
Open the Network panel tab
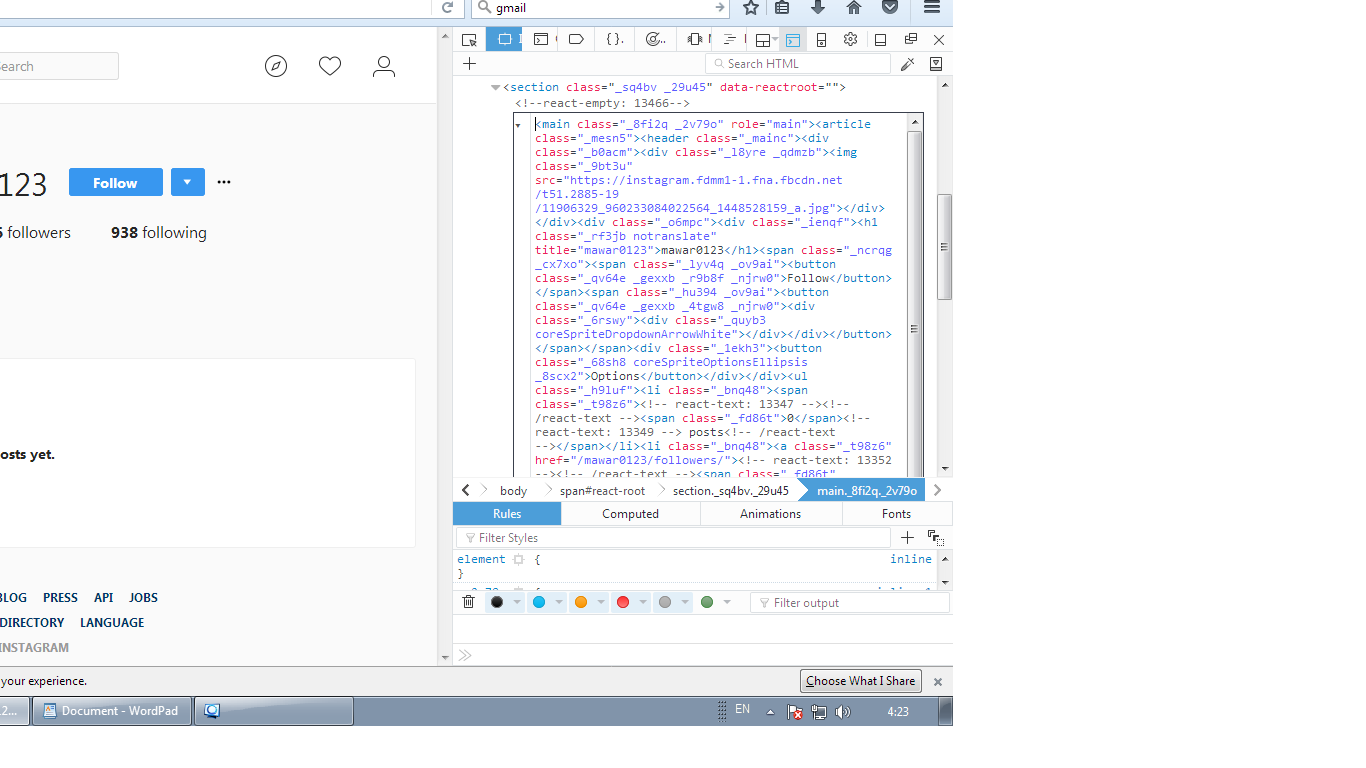[730, 40]
